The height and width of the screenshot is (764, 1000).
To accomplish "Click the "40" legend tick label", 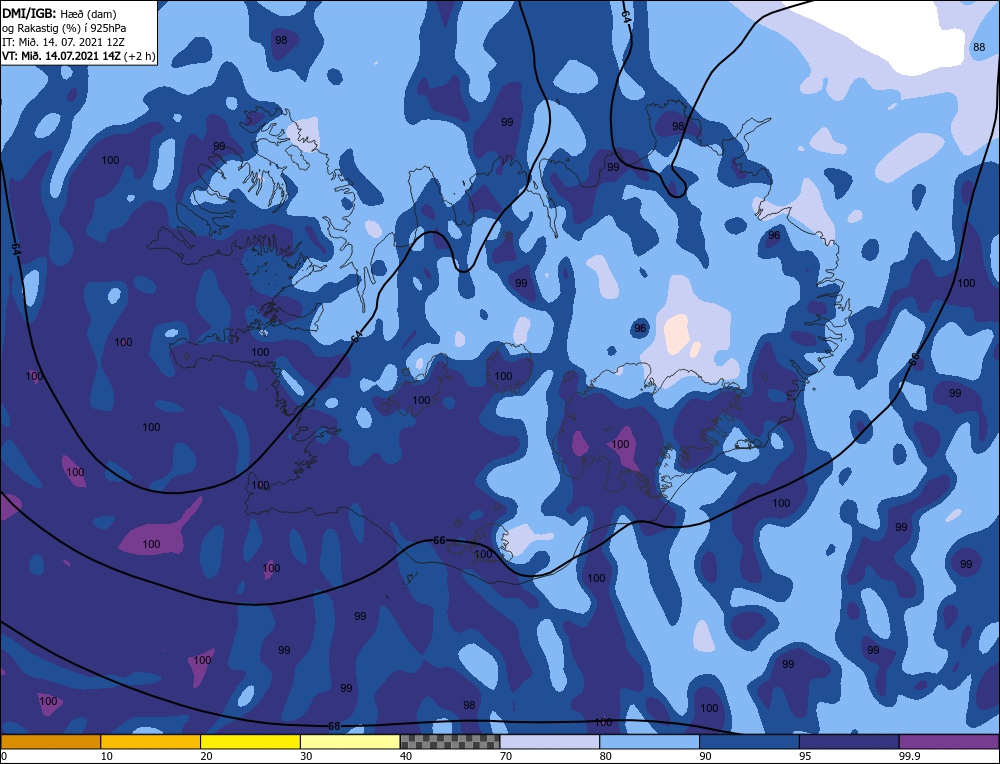I will pos(406,756).
